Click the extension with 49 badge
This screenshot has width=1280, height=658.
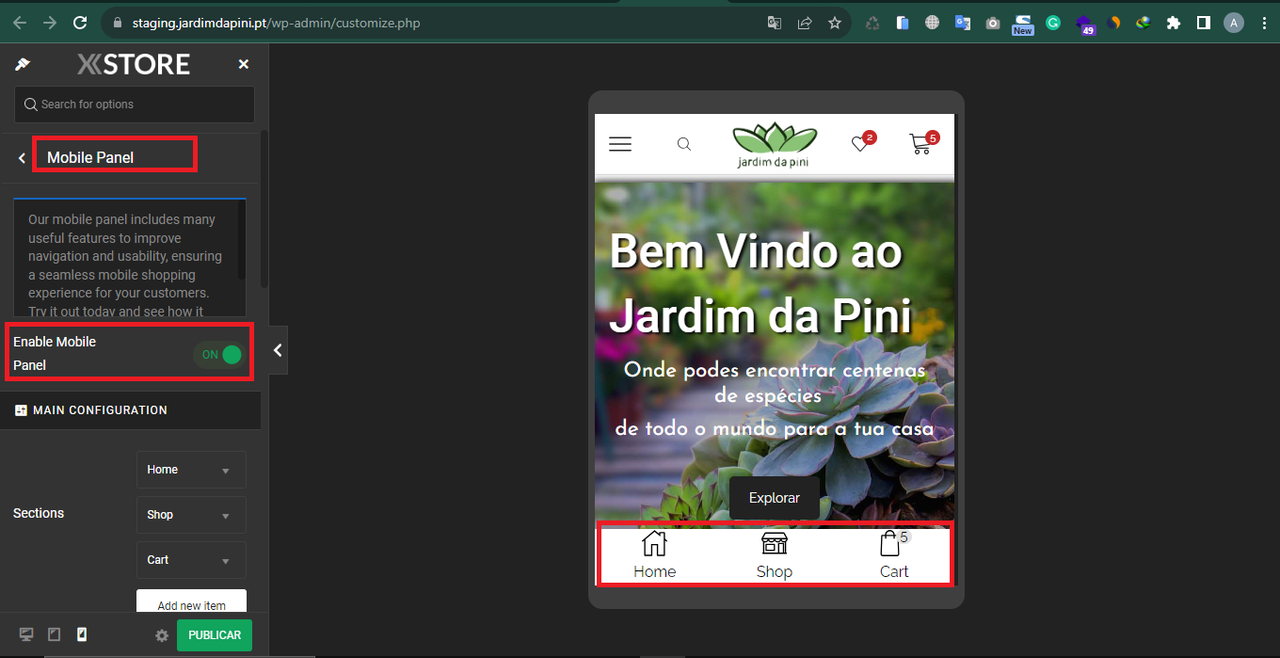click(1085, 24)
